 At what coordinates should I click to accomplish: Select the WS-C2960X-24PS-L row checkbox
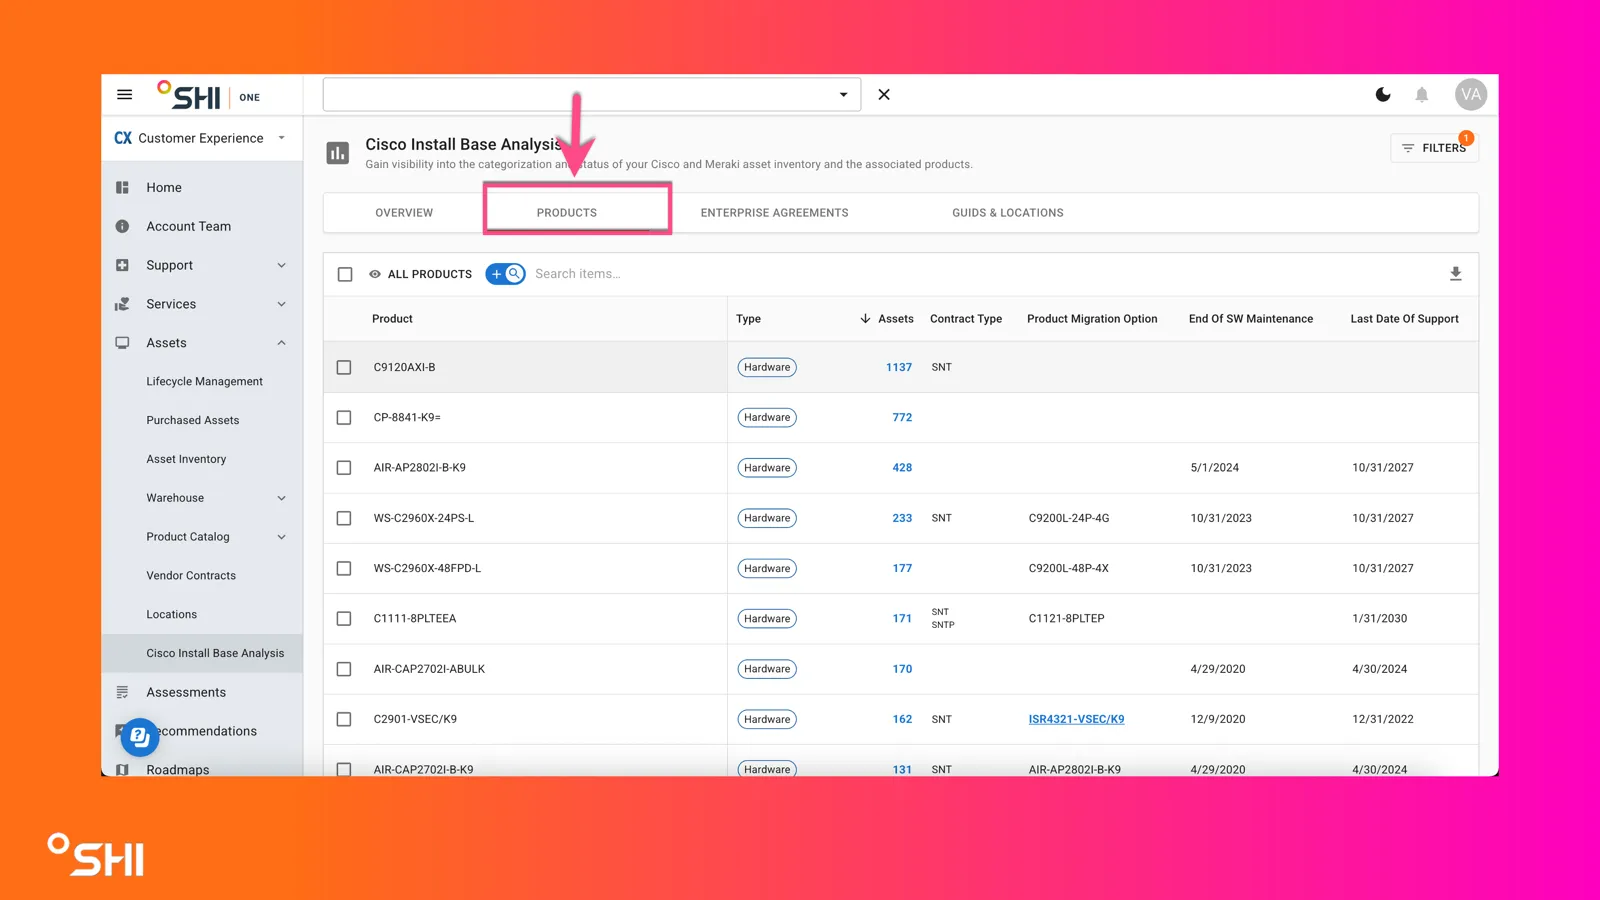(x=344, y=518)
